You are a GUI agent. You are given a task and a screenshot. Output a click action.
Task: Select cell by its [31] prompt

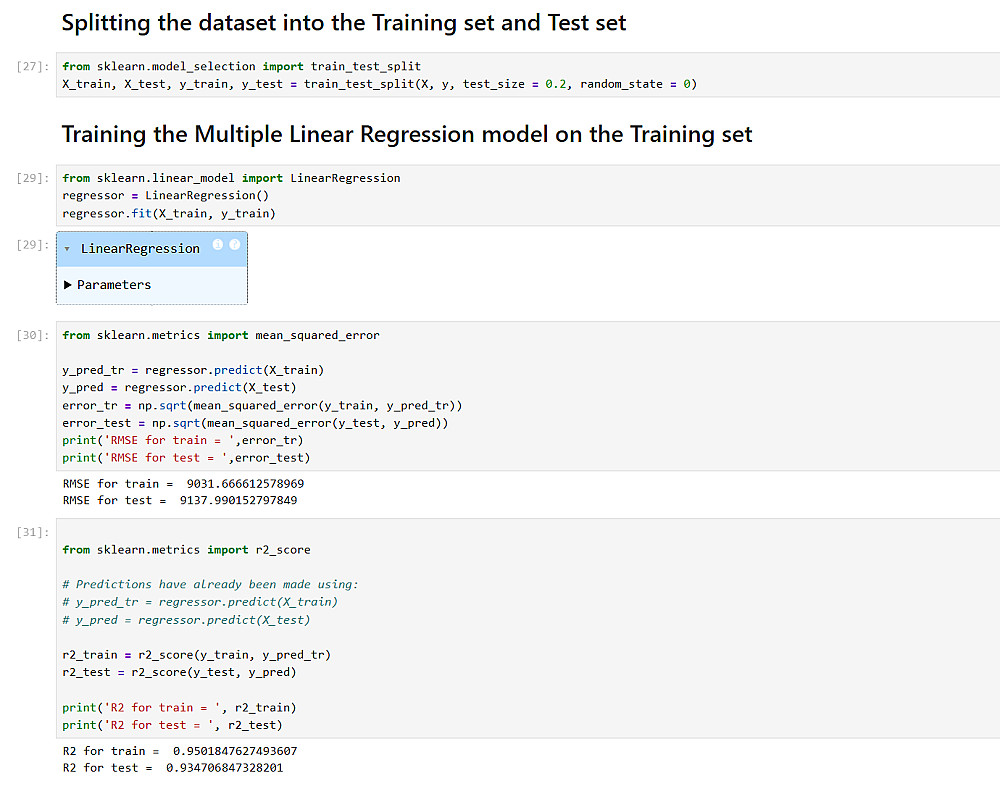click(x=33, y=533)
